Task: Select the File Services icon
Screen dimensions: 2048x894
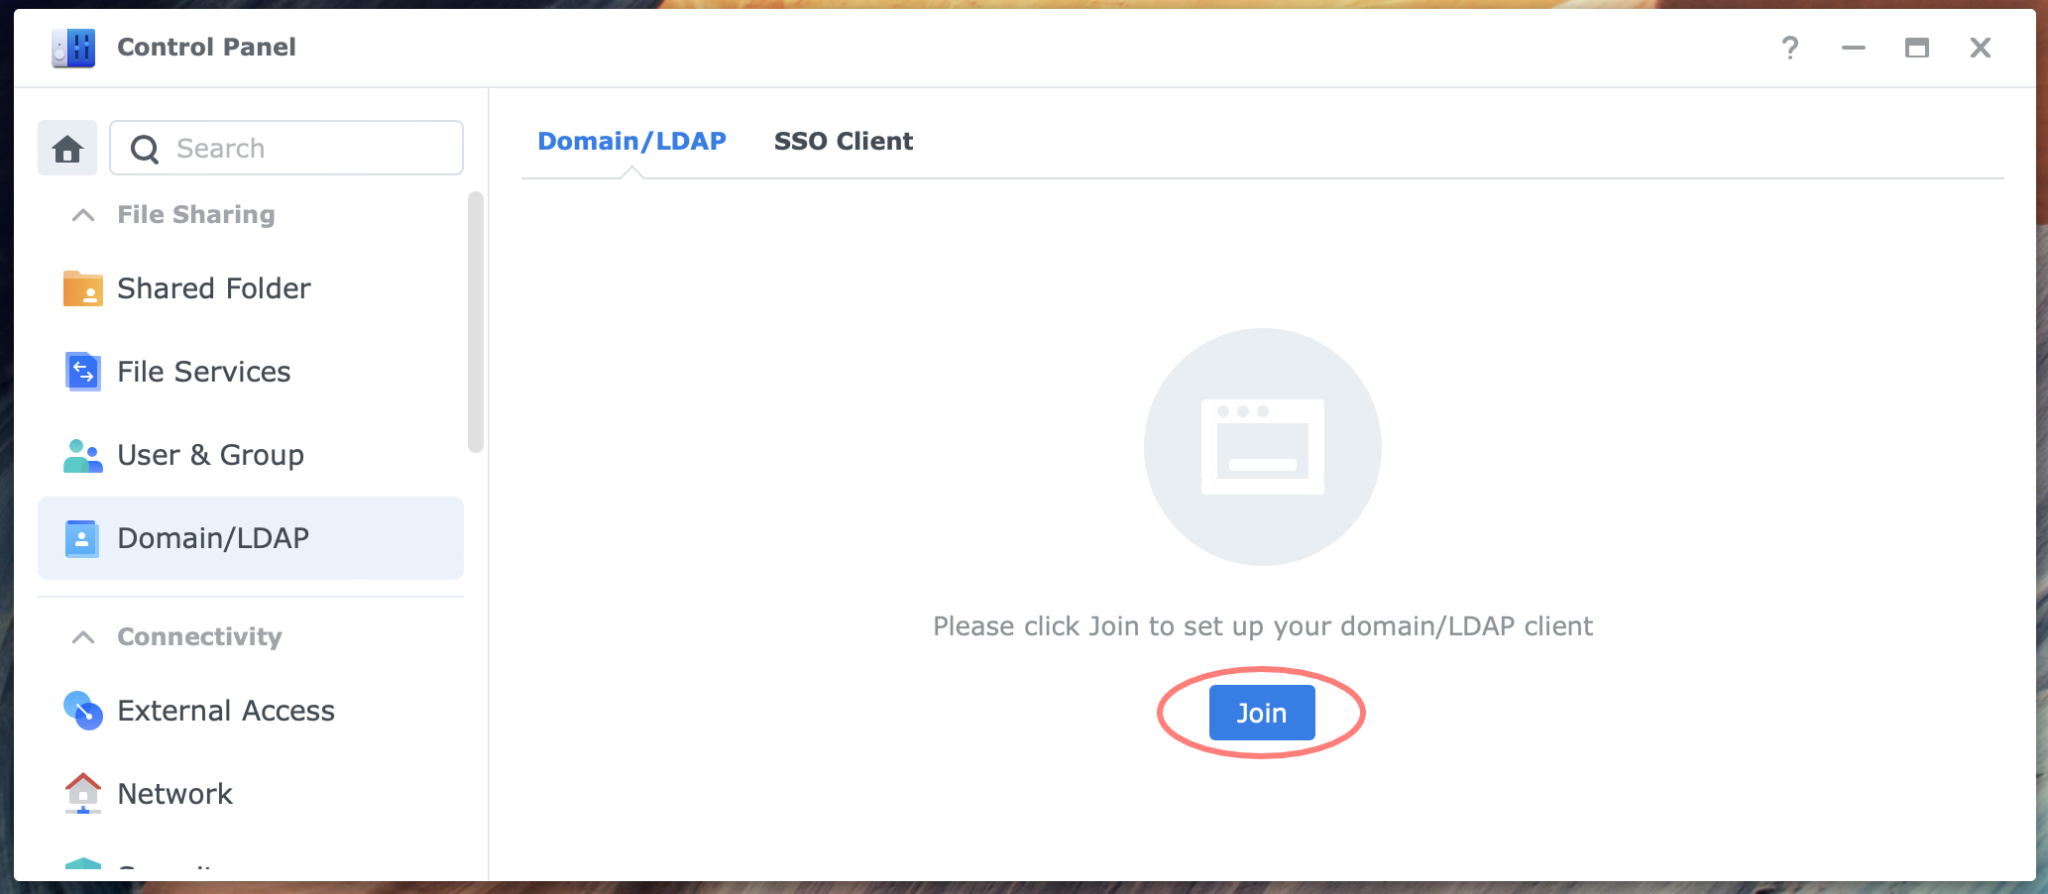Action: (x=84, y=371)
